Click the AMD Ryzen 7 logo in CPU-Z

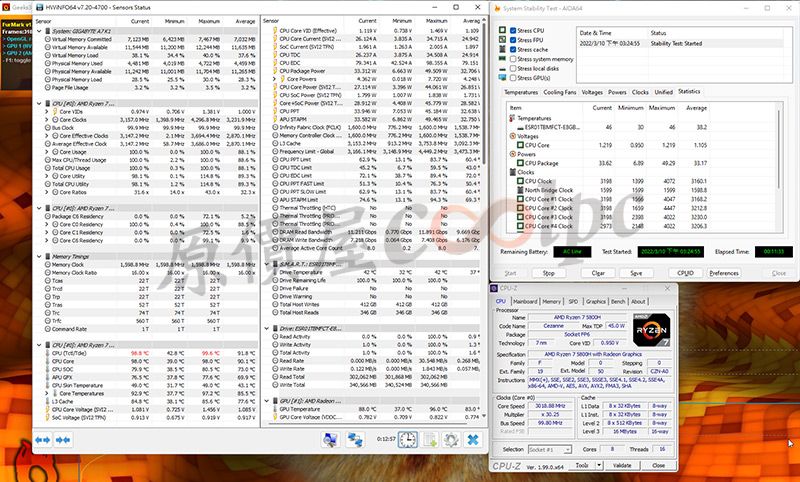(x=651, y=330)
